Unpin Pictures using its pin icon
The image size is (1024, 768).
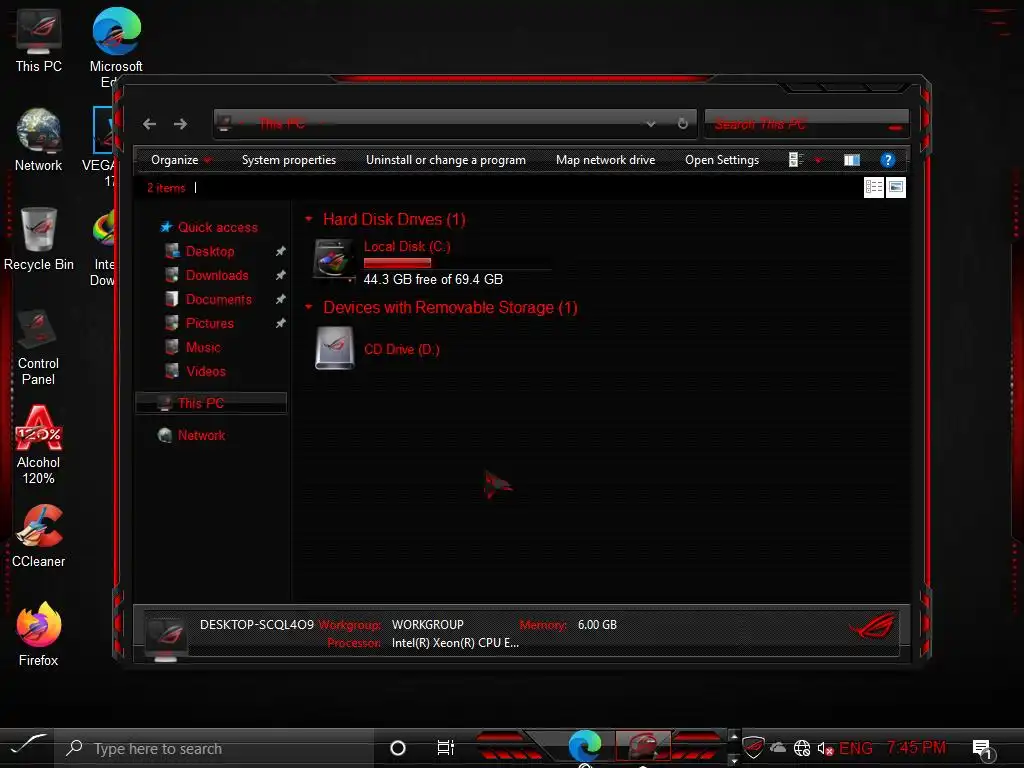[x=280, y=323]
